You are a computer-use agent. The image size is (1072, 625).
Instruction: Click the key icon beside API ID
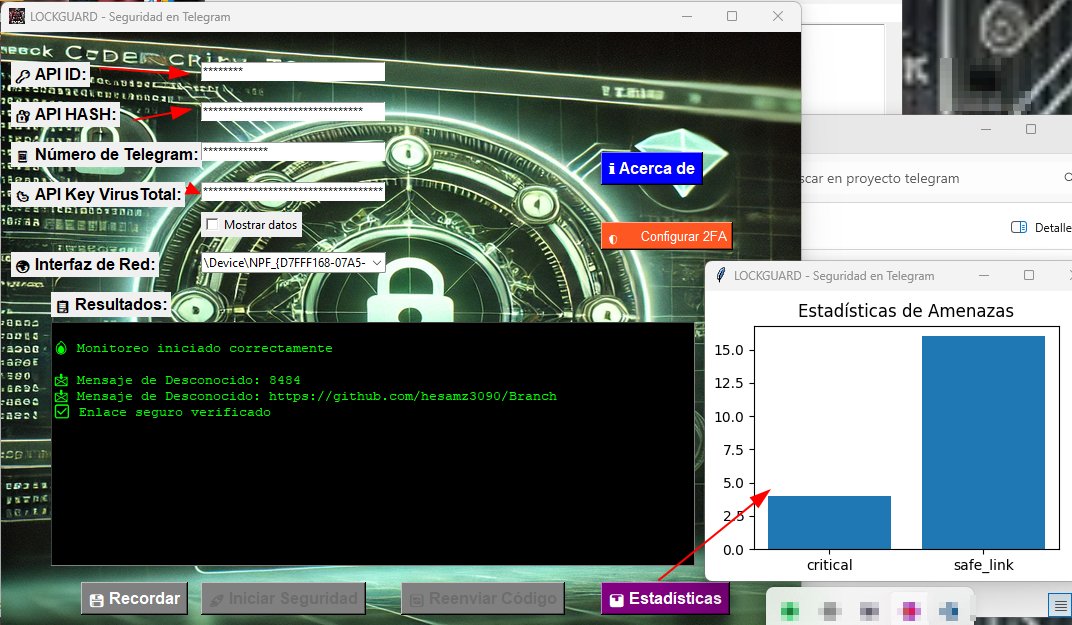point(23,76)
